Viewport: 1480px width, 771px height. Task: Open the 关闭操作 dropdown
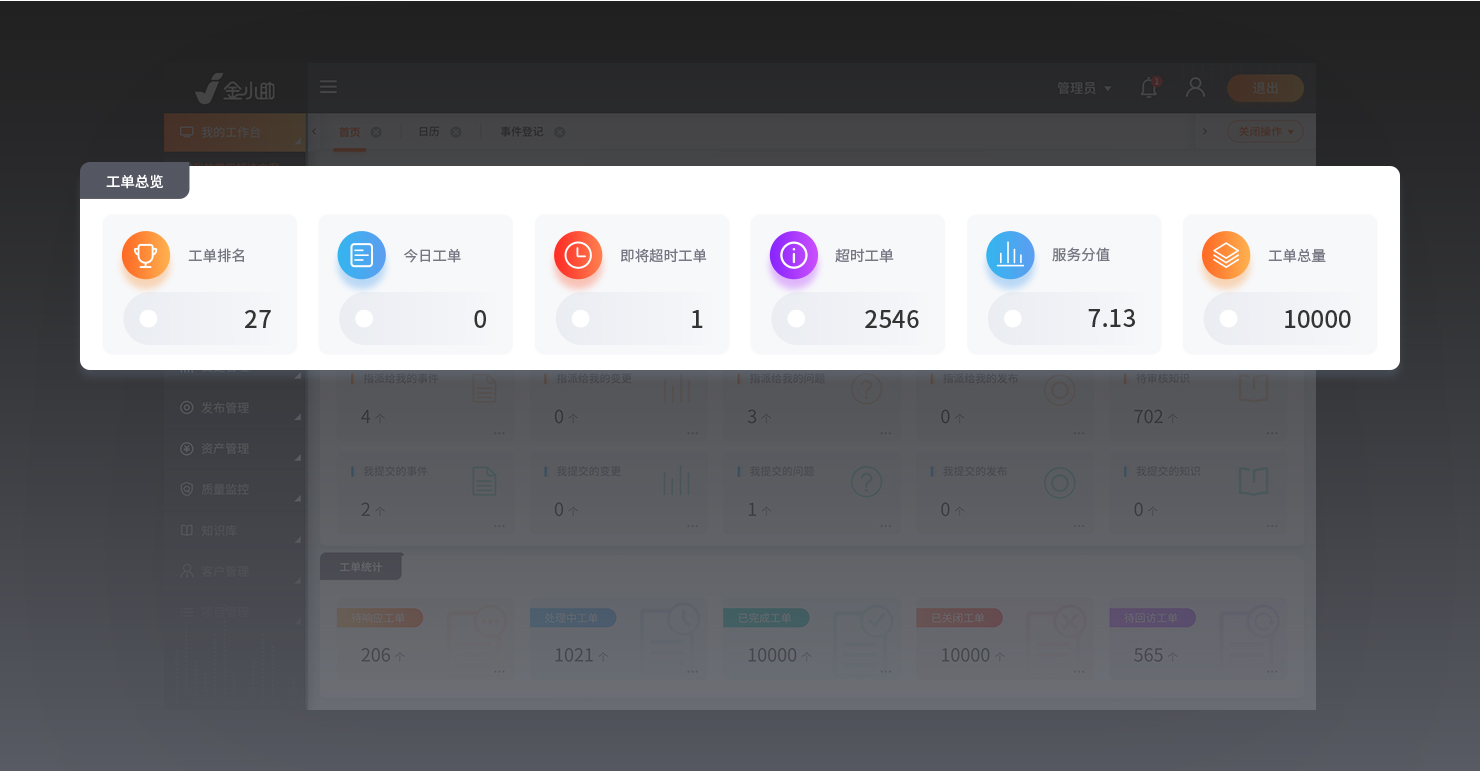1265,131
